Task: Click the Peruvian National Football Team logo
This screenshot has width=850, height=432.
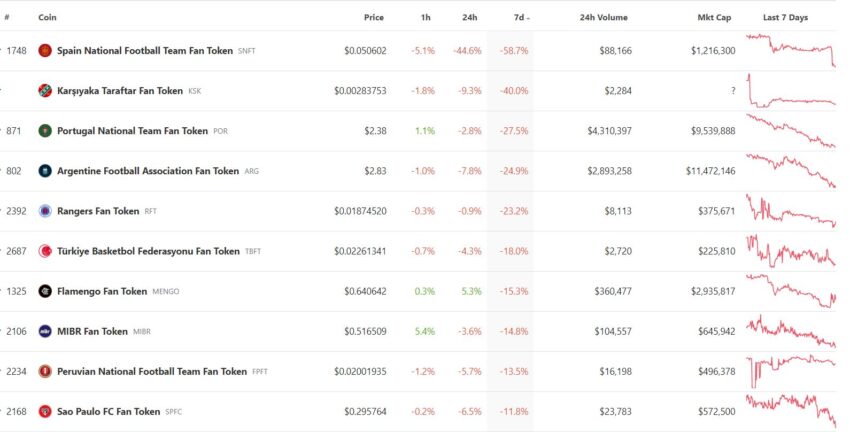Action: [45, 372]
